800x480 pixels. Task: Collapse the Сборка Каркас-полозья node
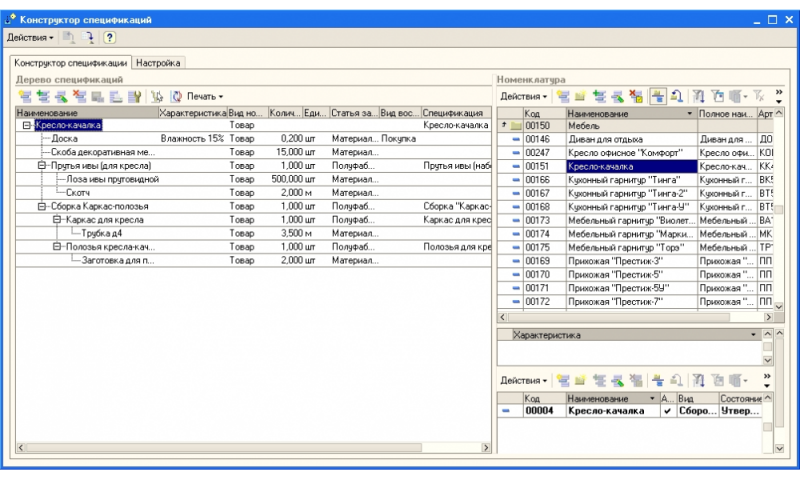tap(42, 206)
